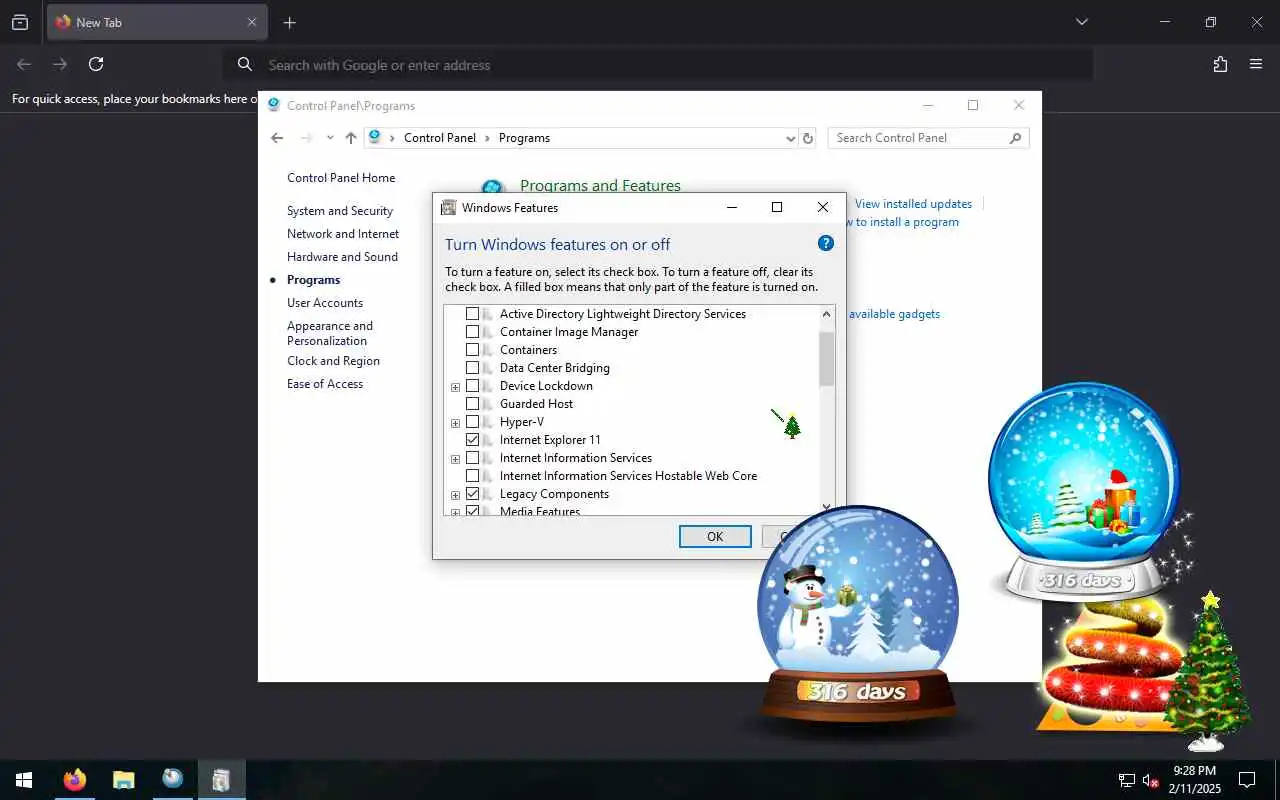Open Hardware and Sound category
The width and height of the screenshot is (1280, 800).
pos(342,257)
